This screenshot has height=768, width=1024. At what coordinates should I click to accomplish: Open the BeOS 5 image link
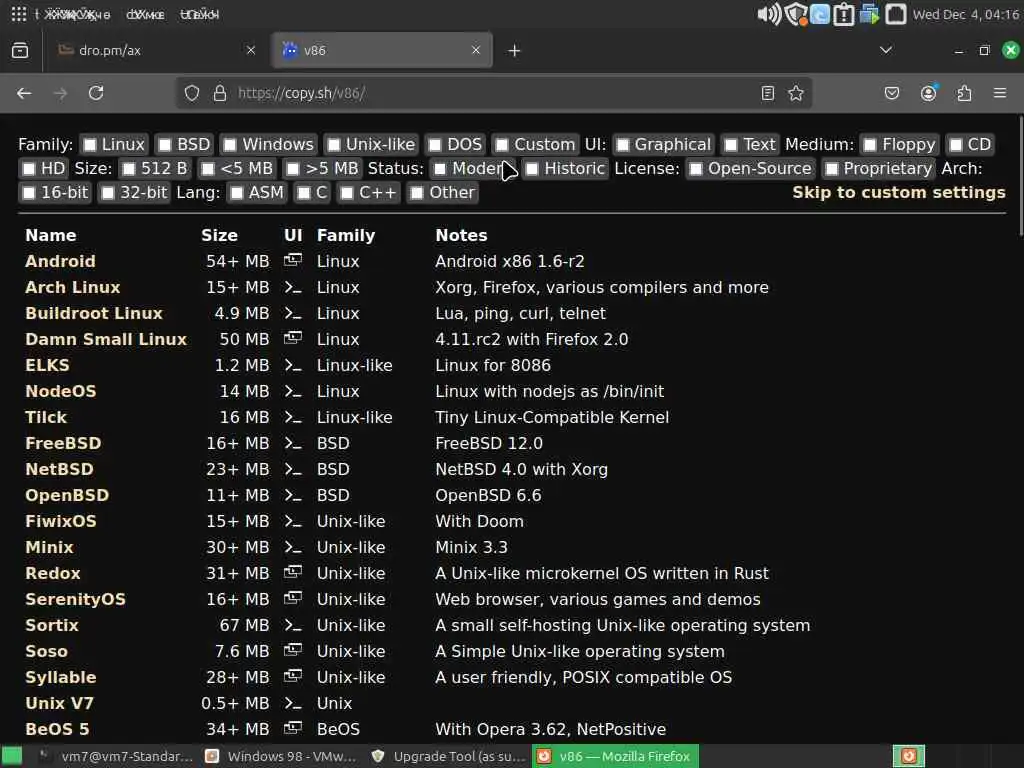coord(57,729)
